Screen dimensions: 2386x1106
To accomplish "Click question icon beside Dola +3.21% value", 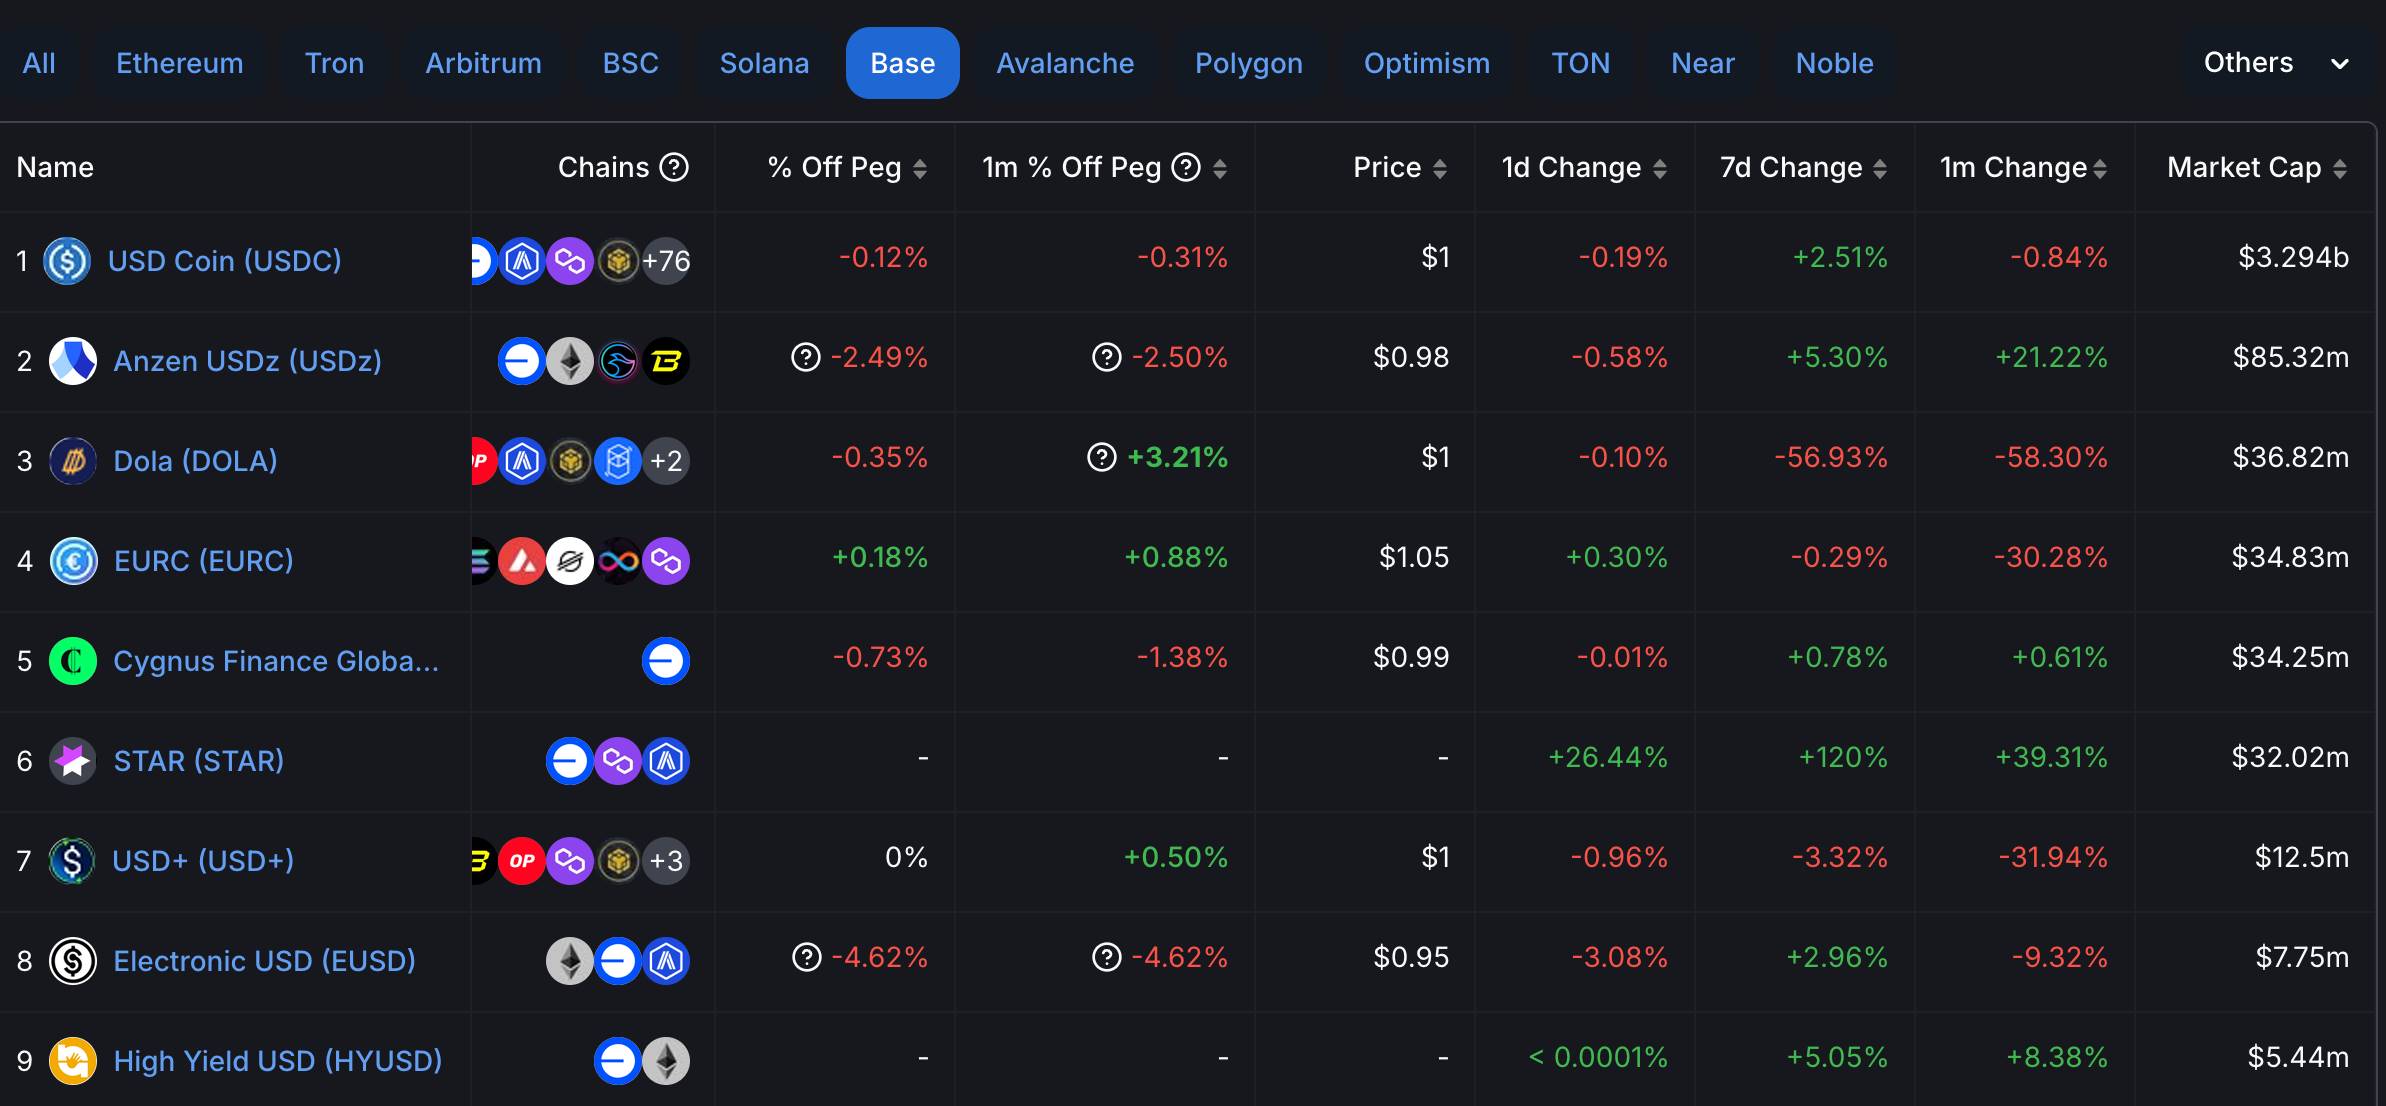I will (1101, 457).
